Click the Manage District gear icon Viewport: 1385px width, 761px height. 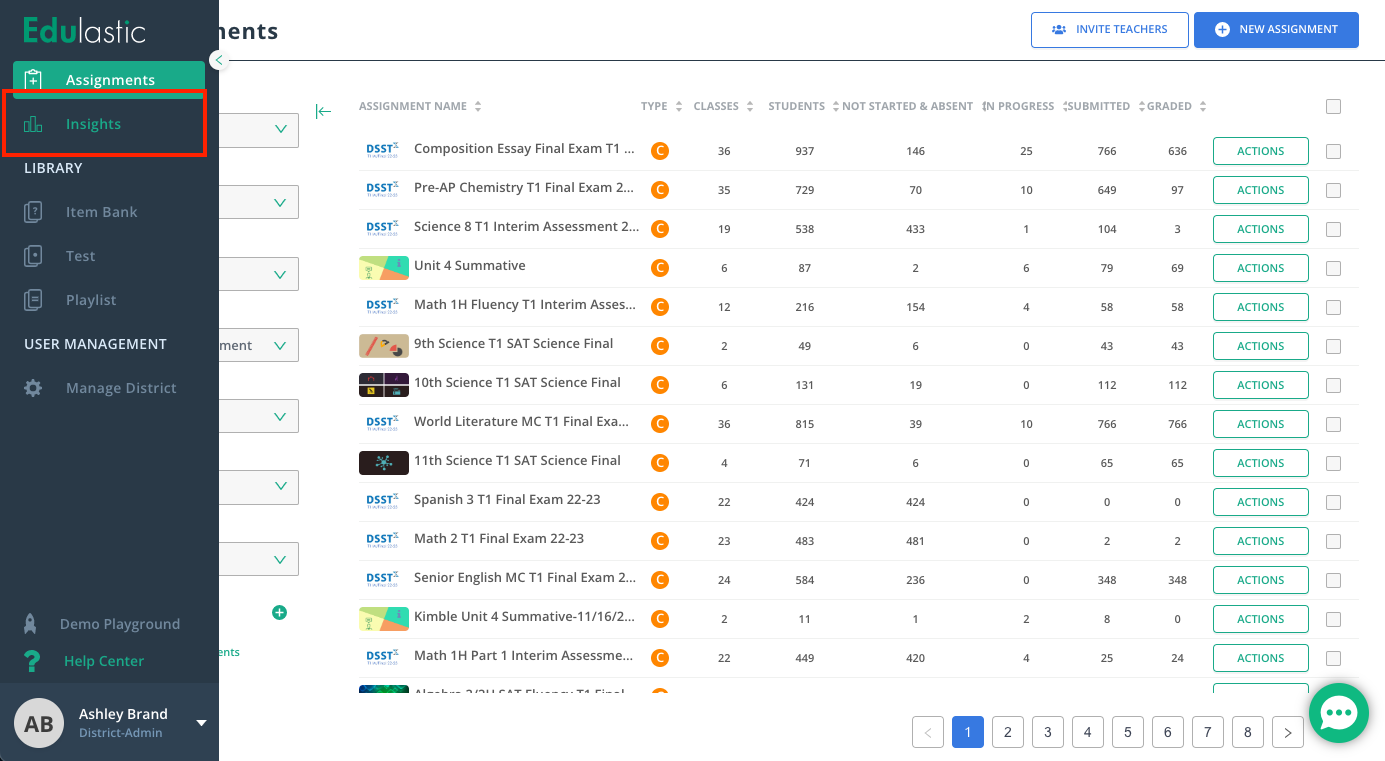[x=33, y=388]
